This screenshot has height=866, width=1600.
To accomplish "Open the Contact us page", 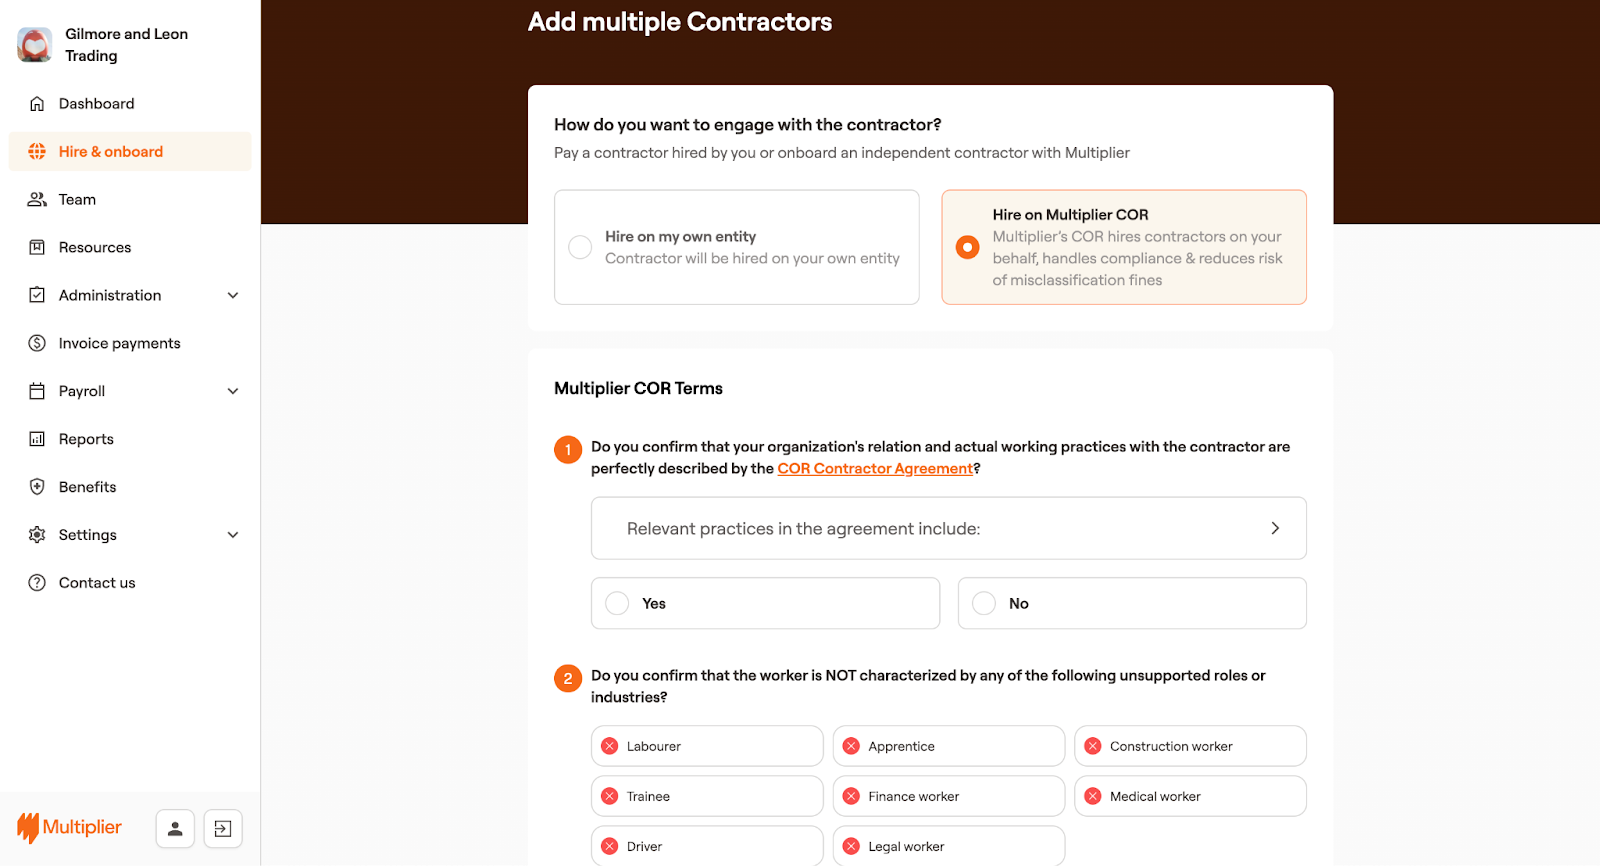I will click(x=97, y=583).
